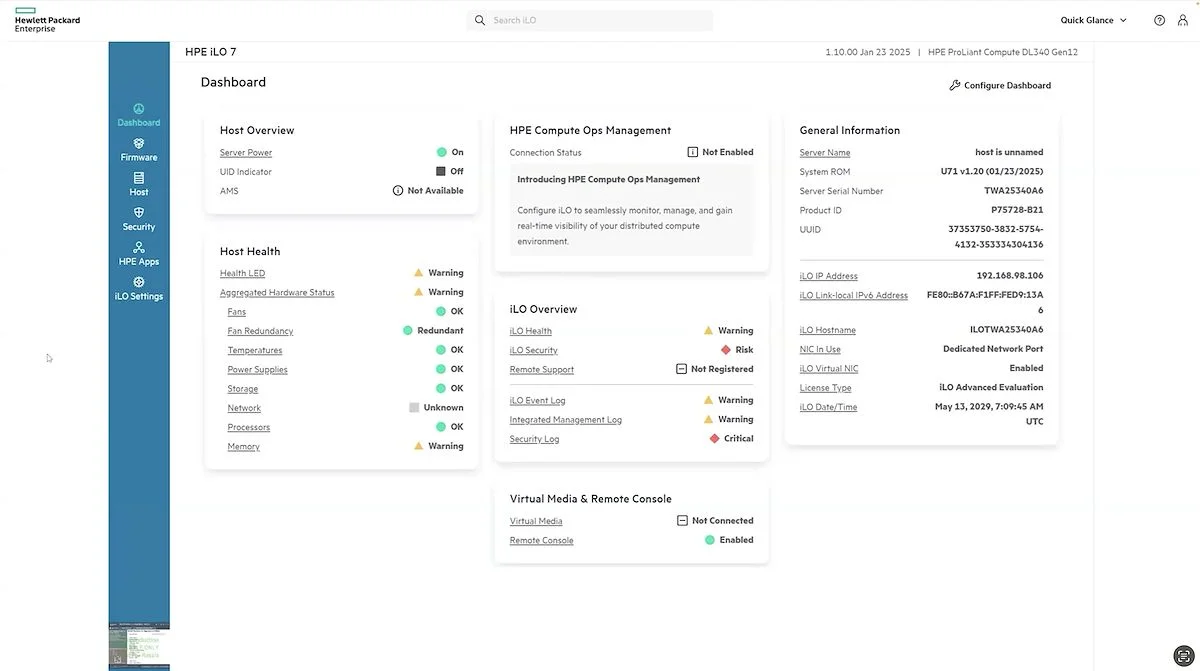
Task: Open the Aggregated Hardware Status link
Action: coord(277,293)
